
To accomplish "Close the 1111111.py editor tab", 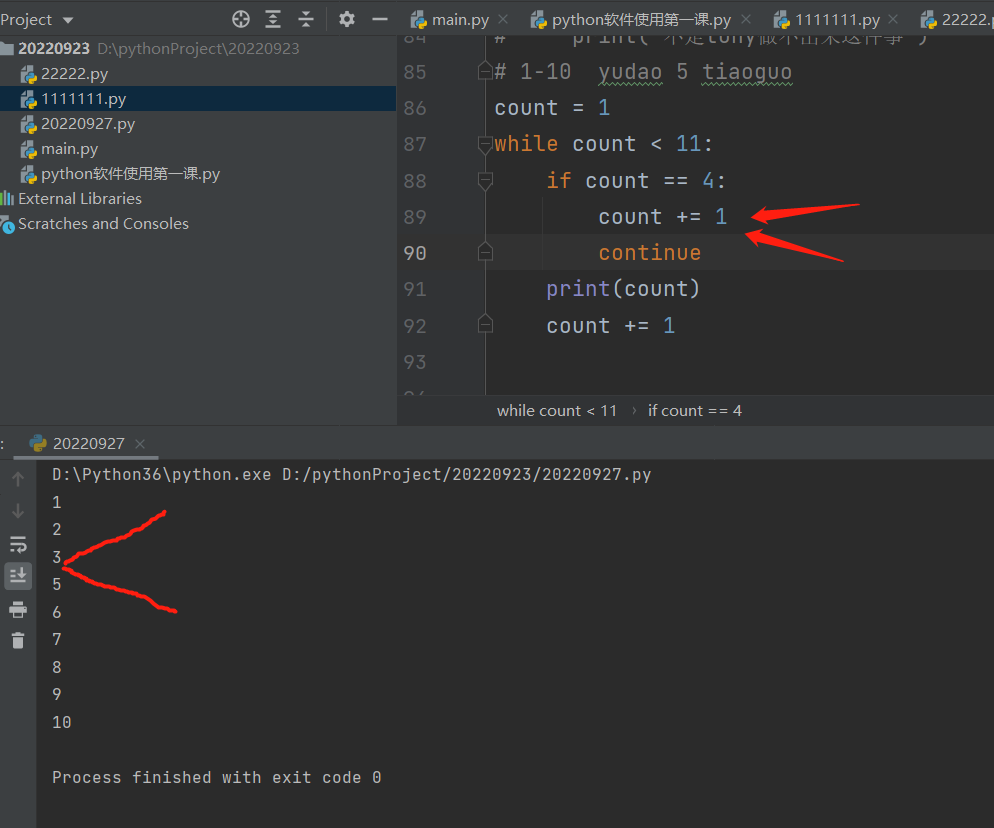I will (x=893, y=19).
